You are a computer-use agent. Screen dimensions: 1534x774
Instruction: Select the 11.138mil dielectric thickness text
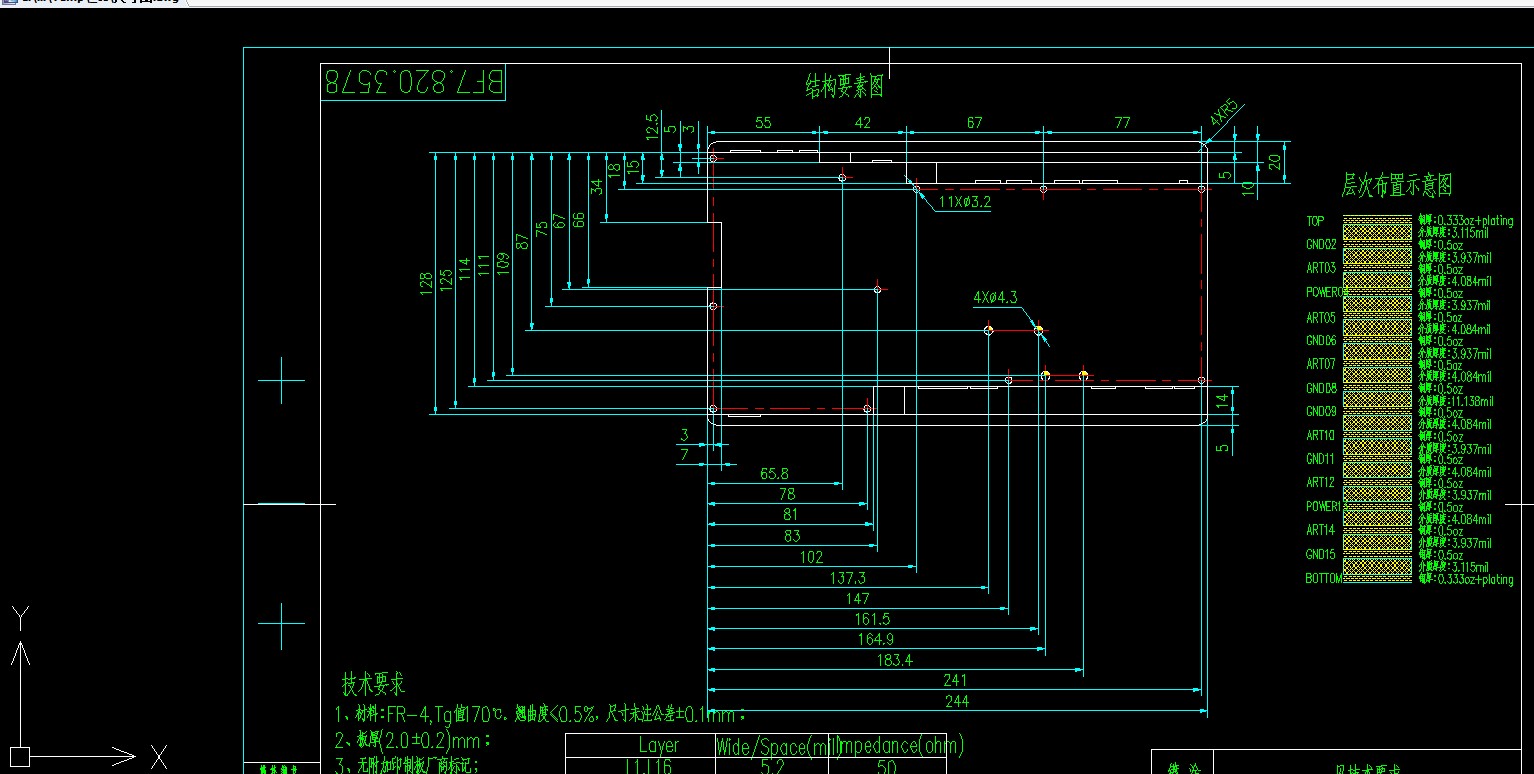point(1455,401)
